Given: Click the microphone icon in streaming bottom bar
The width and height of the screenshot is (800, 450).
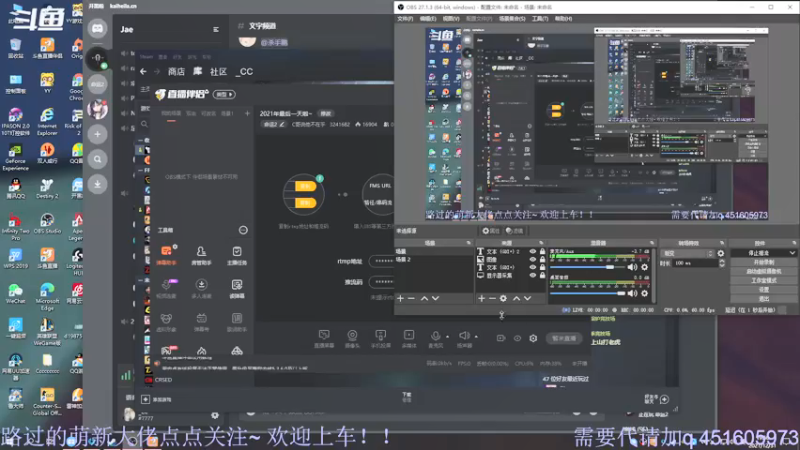Looking at the screenshot, I should point(435,338).
